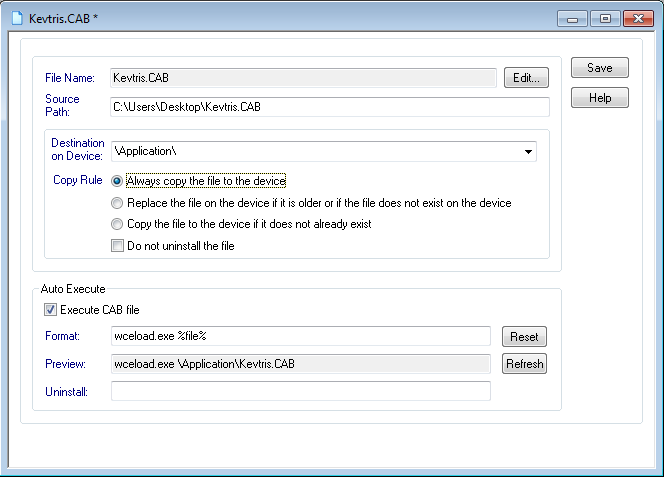Click the Source Path text field
664x477 pixels.
point(330,107)
